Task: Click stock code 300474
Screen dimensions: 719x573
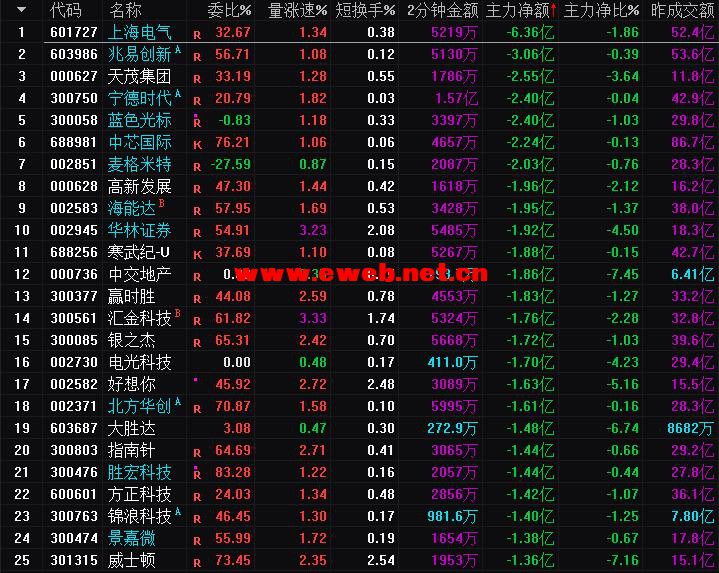Action: (74, 538)
